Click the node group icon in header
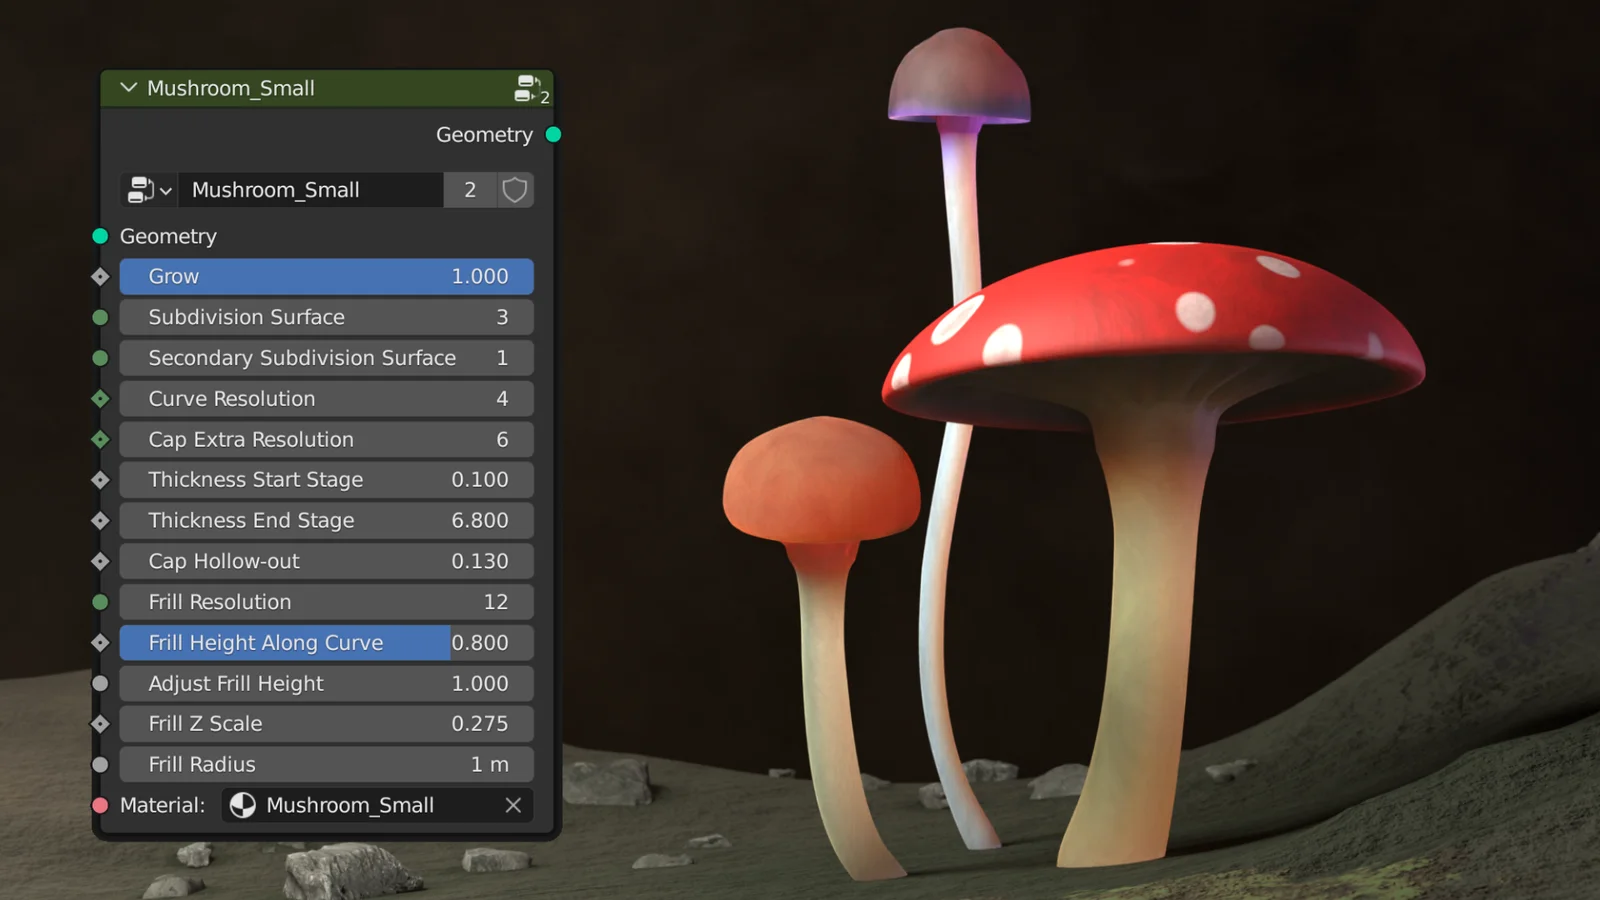 pyautogui.click(x=530, y=89)
